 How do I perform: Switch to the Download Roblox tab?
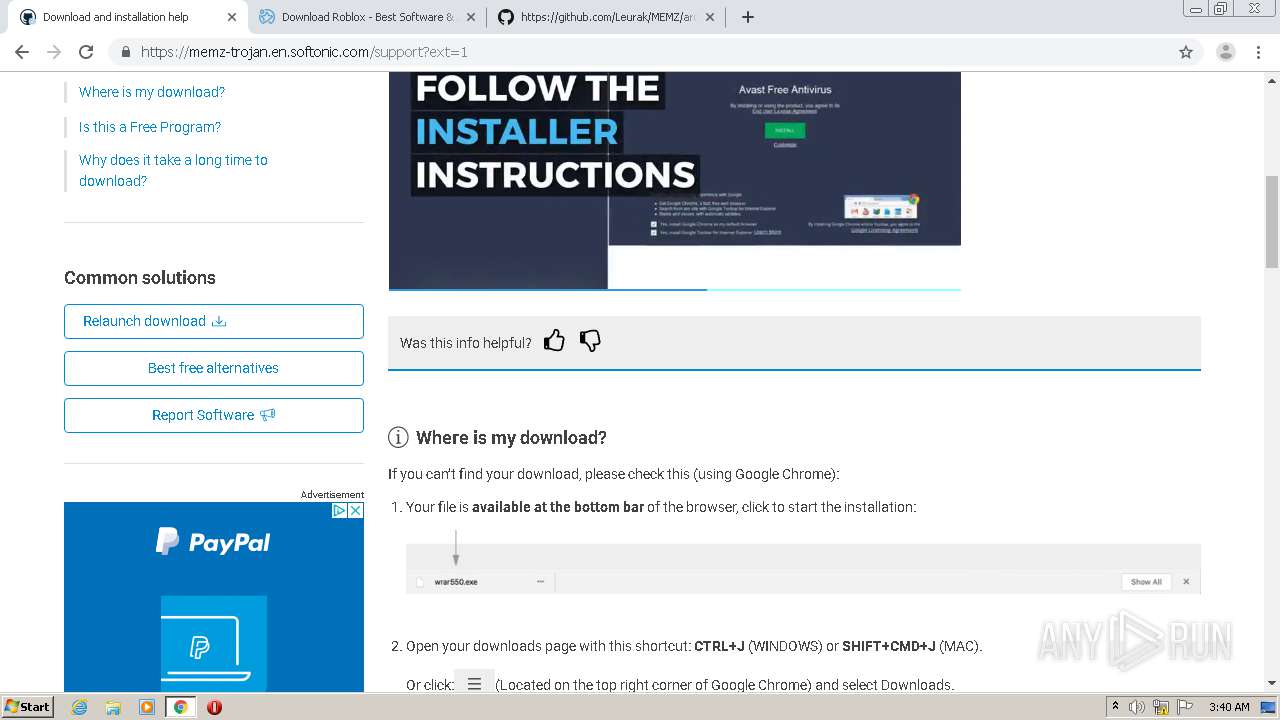coord(367,17)
